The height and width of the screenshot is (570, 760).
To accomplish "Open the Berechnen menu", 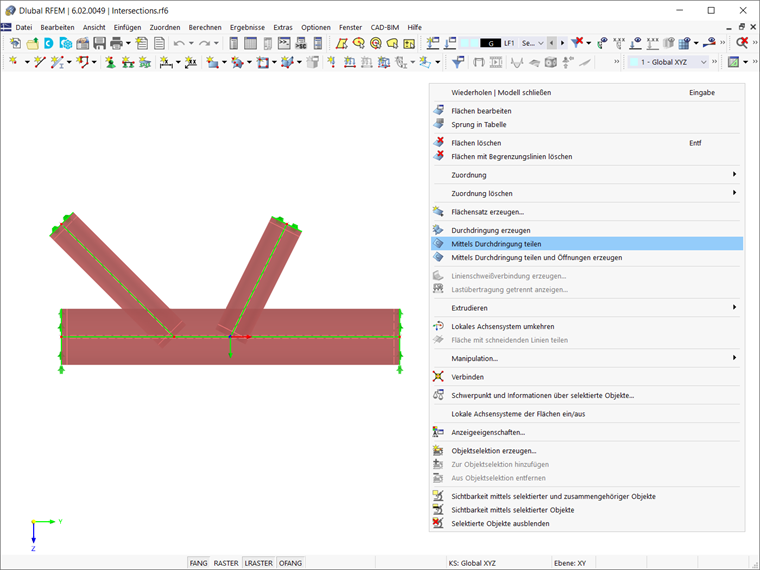I will coord(205,28).
